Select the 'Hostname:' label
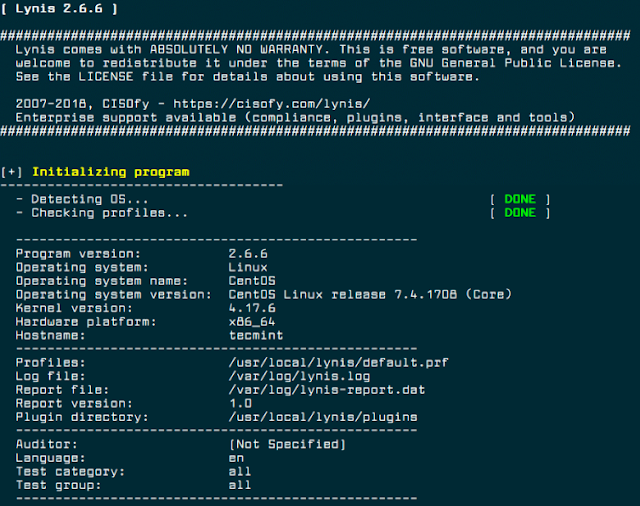The image size is (640, 506). [x=50, y=335]
